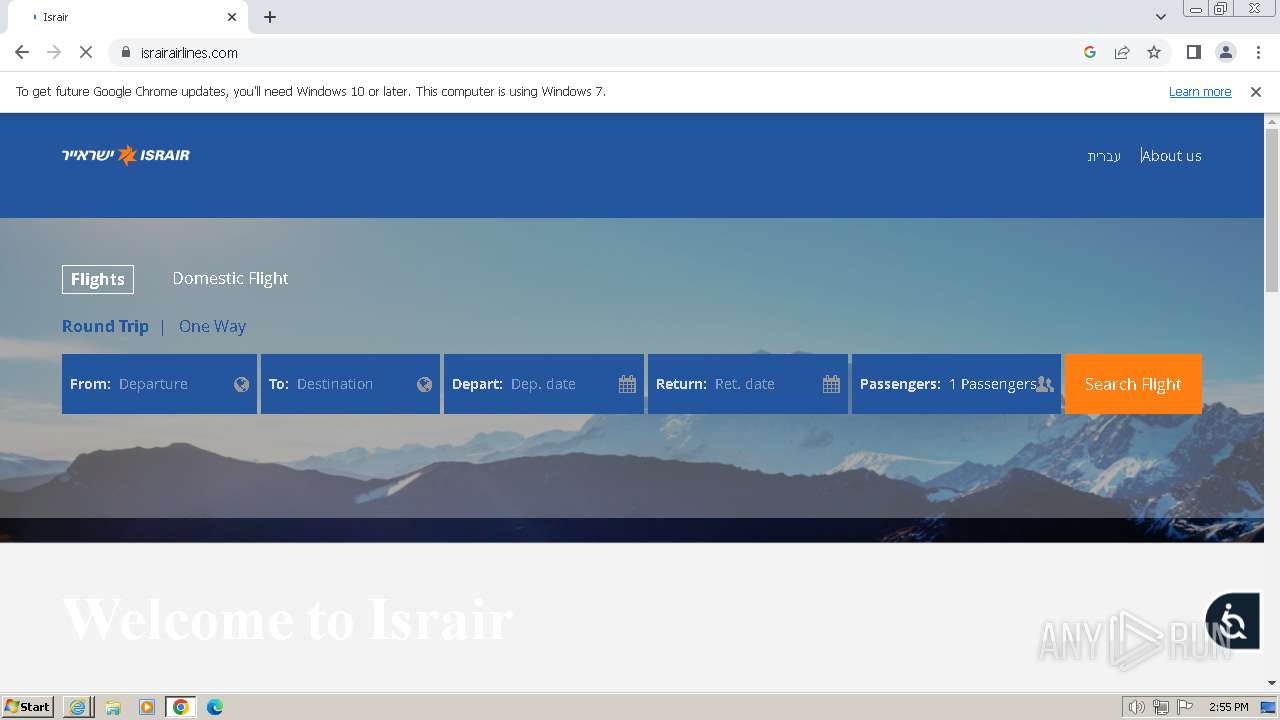Click the Google icon in address bar
1280x720 pixels.
click(1090, 52)
